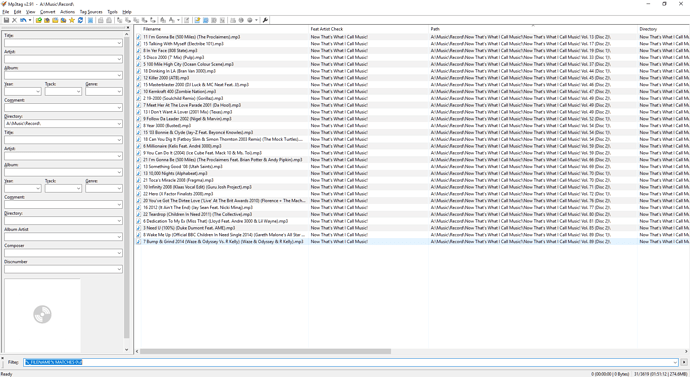
Task: Click the Favorites star icon
Action: pos(71,20)
